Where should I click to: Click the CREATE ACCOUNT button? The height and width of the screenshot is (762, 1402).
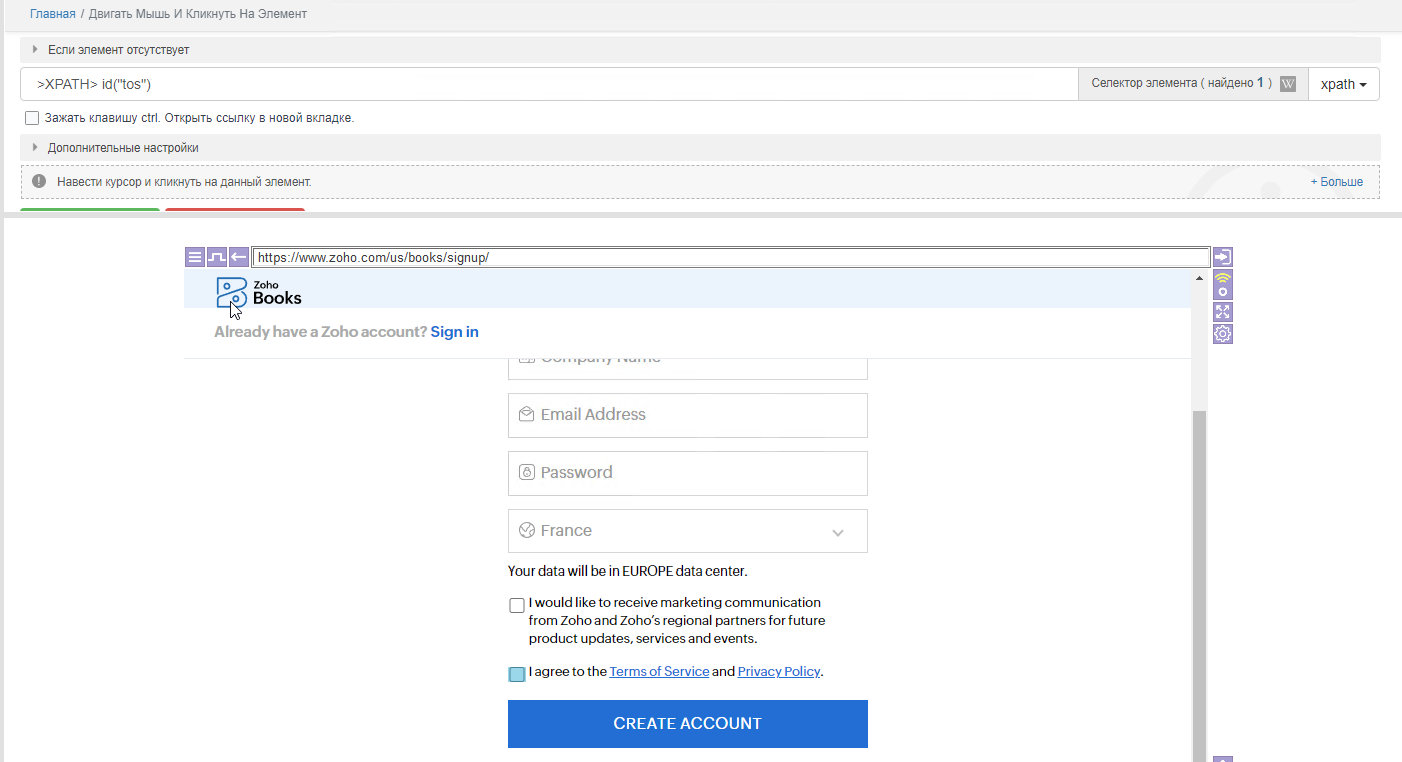[687, 723]
